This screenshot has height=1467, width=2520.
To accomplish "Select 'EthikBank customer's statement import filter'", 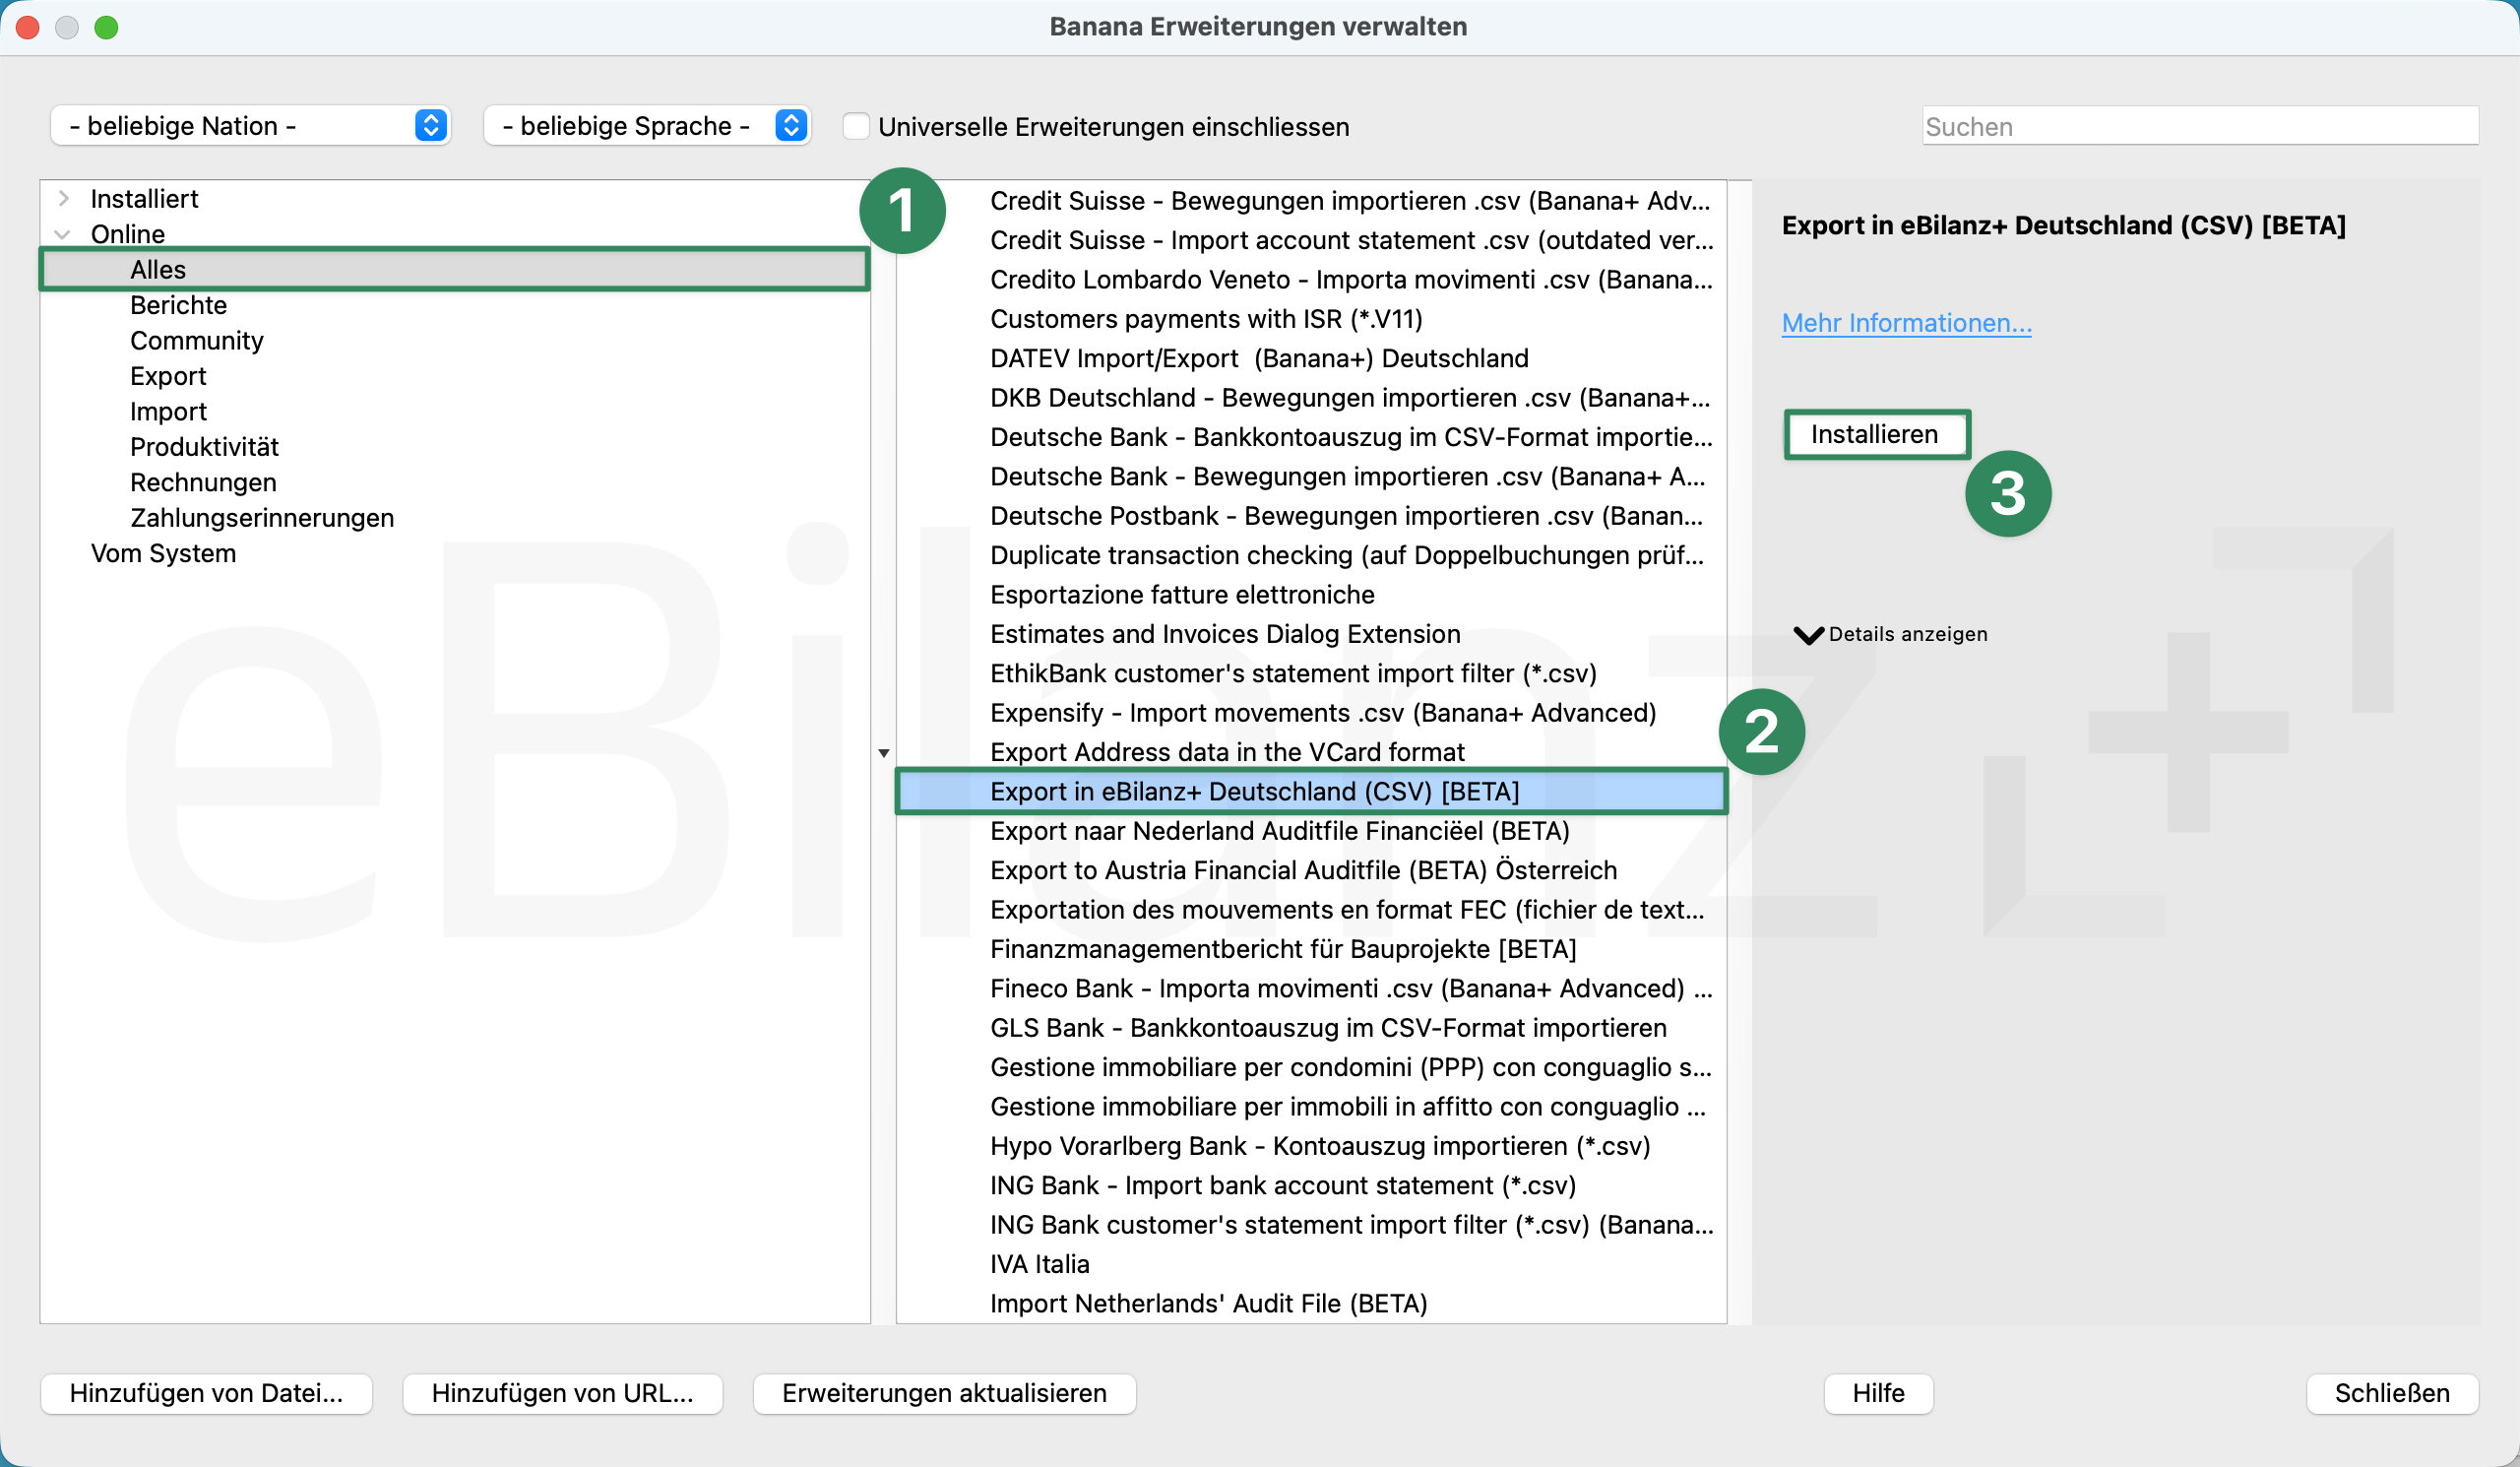I will tap(1311, 673).
